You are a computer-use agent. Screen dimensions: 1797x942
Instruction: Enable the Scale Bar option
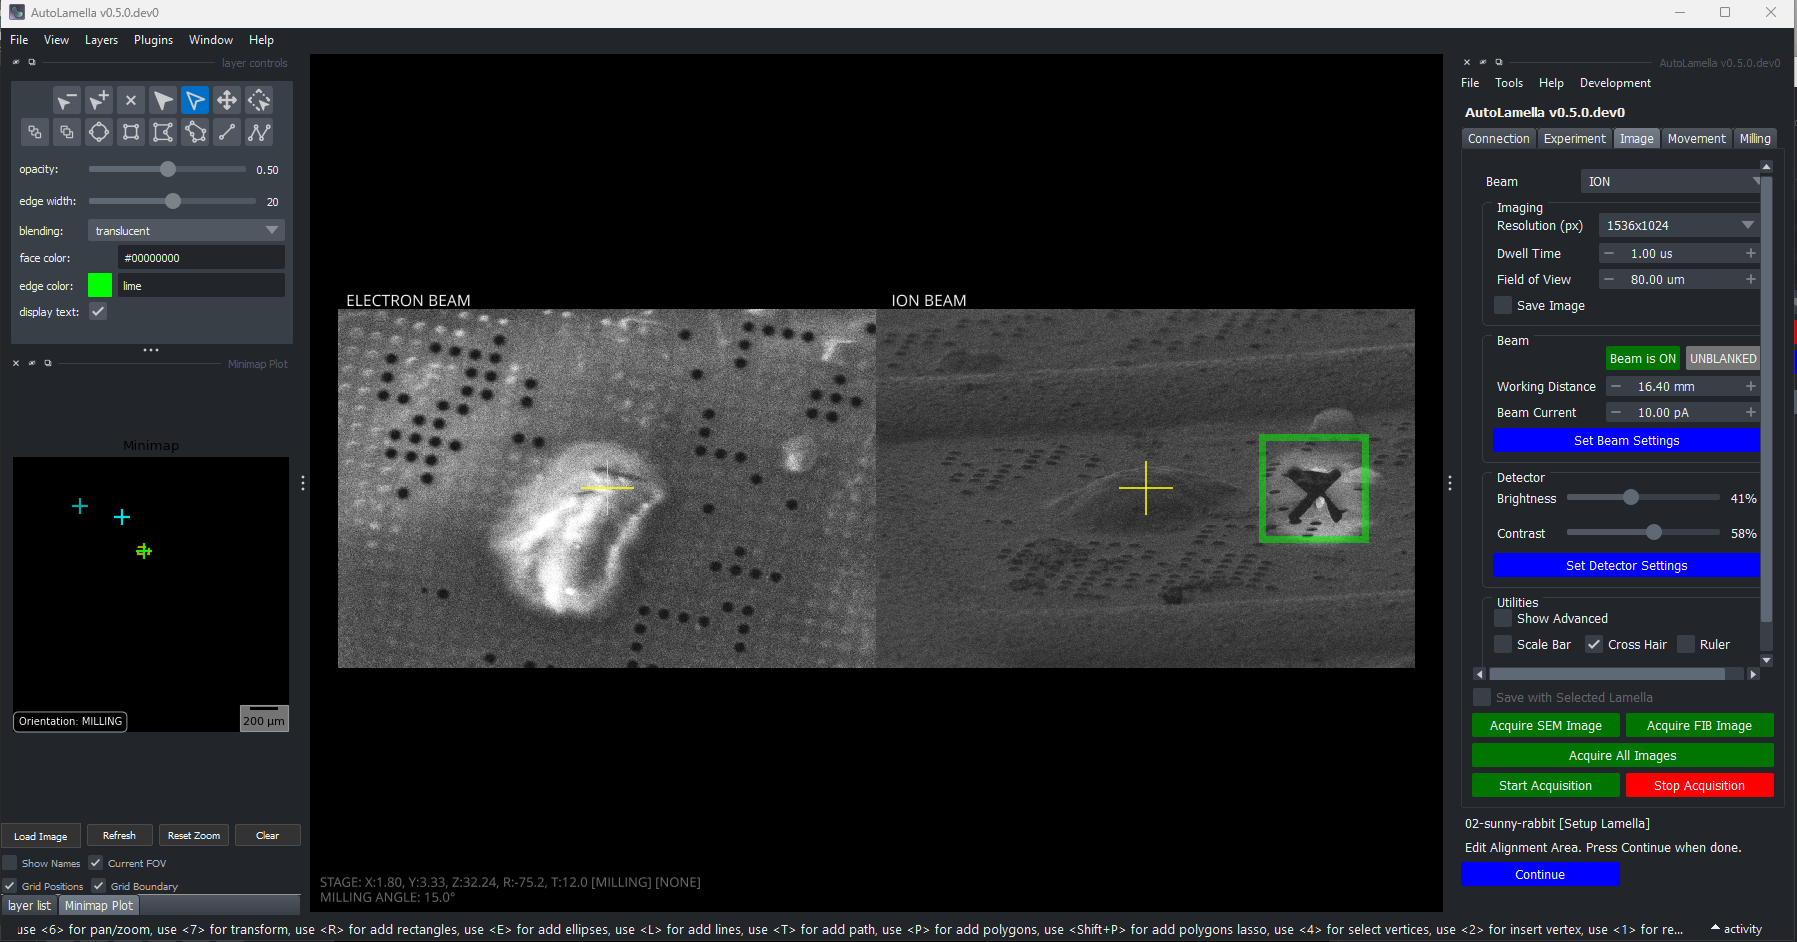1503,645
